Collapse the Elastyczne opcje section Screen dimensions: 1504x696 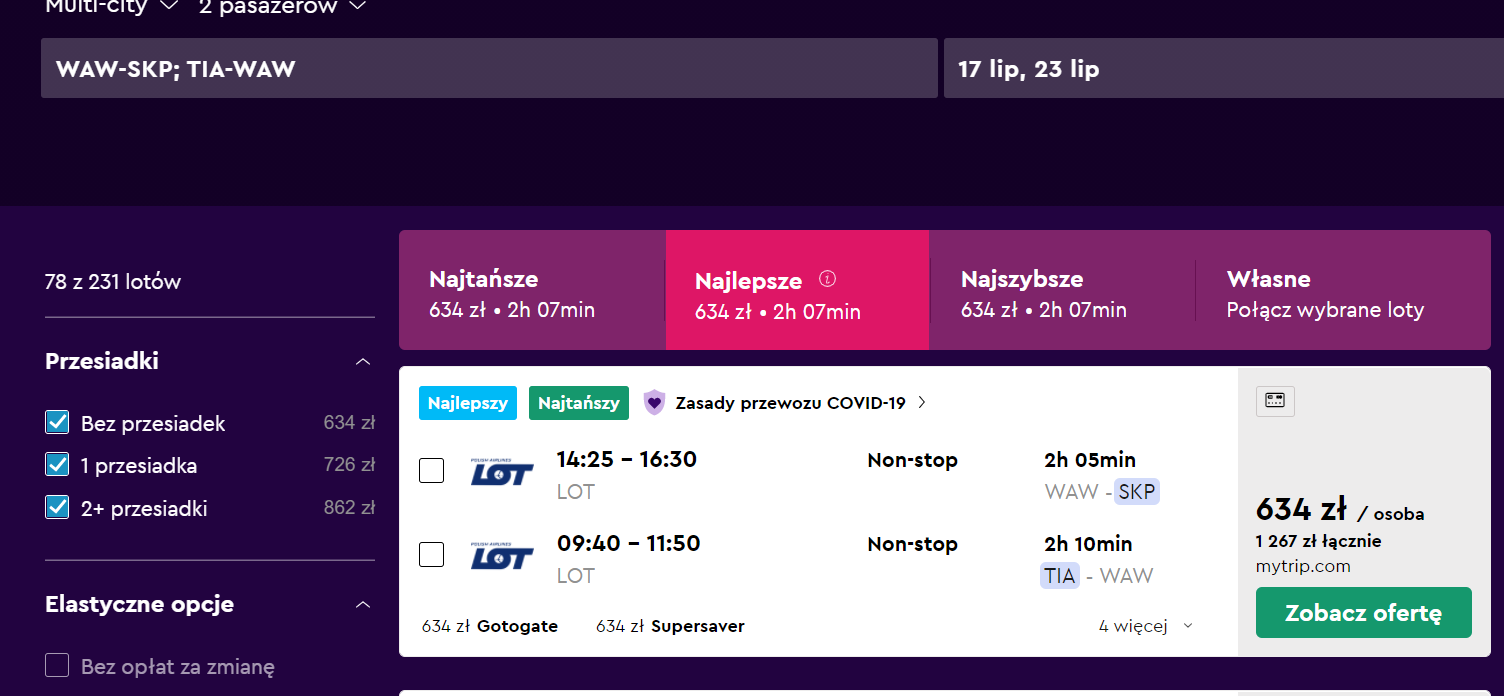pos(363,604)
